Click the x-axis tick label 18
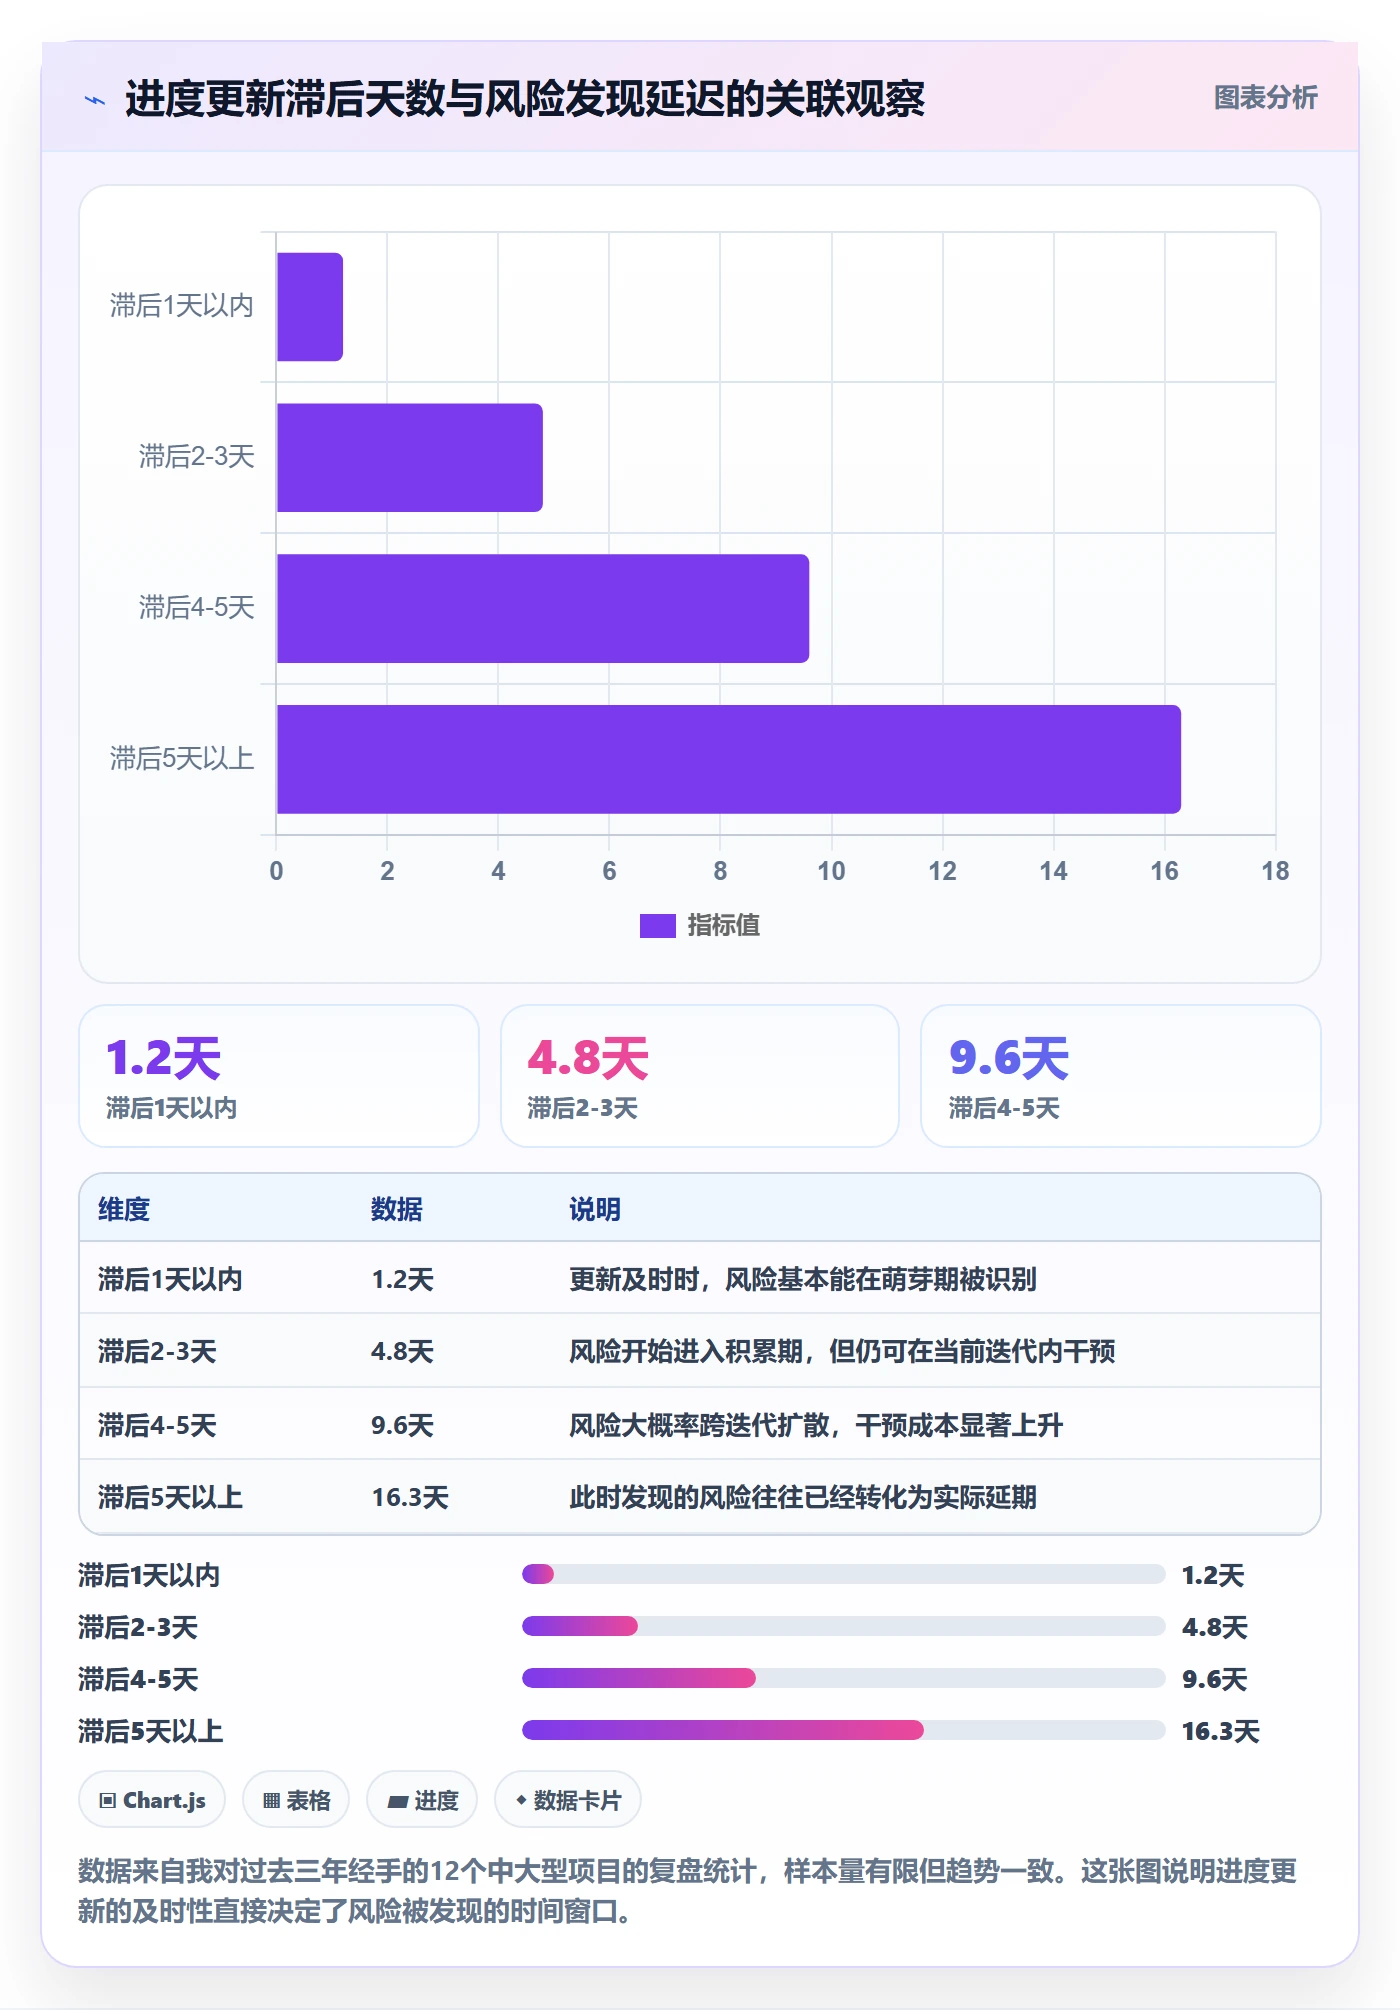 (1275, 871)
